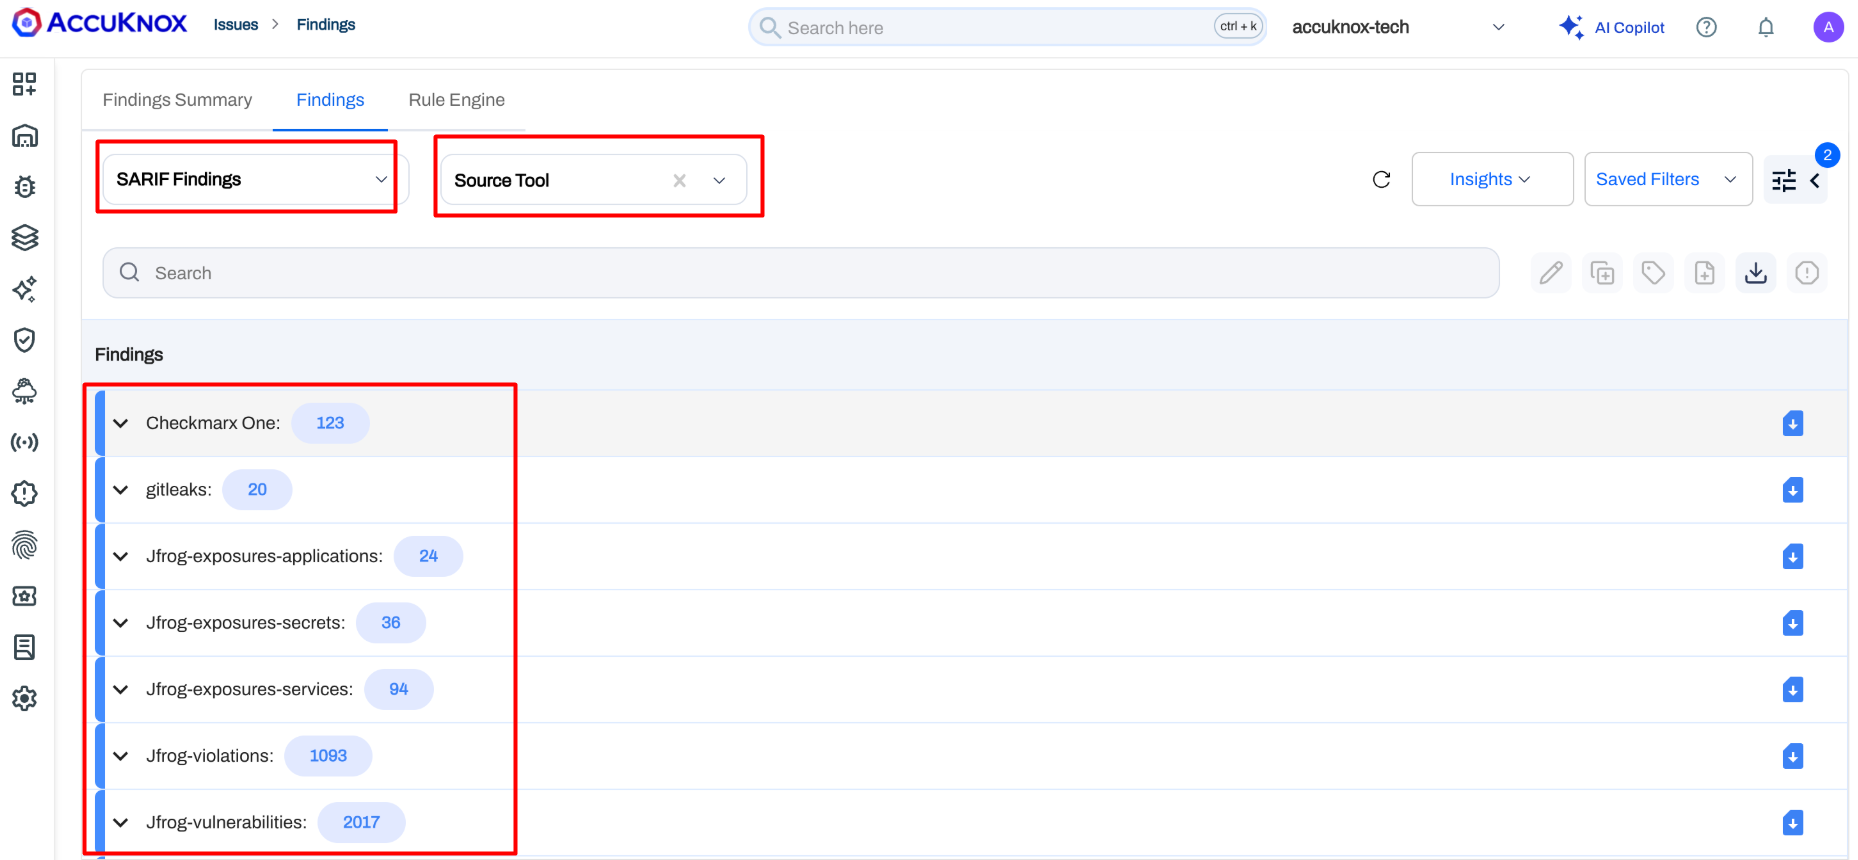The height and width of the screenshot is (860, 1858).
Task: Download the Checkmarx One findings file
Action: (x=1792, y=424)
